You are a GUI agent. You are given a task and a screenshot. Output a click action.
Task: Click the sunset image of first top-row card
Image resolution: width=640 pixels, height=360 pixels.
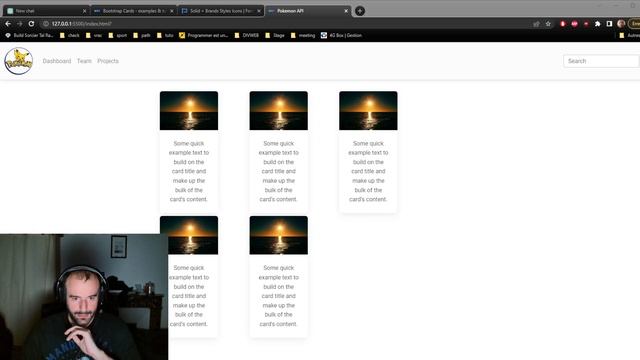(x=189, y=111)
